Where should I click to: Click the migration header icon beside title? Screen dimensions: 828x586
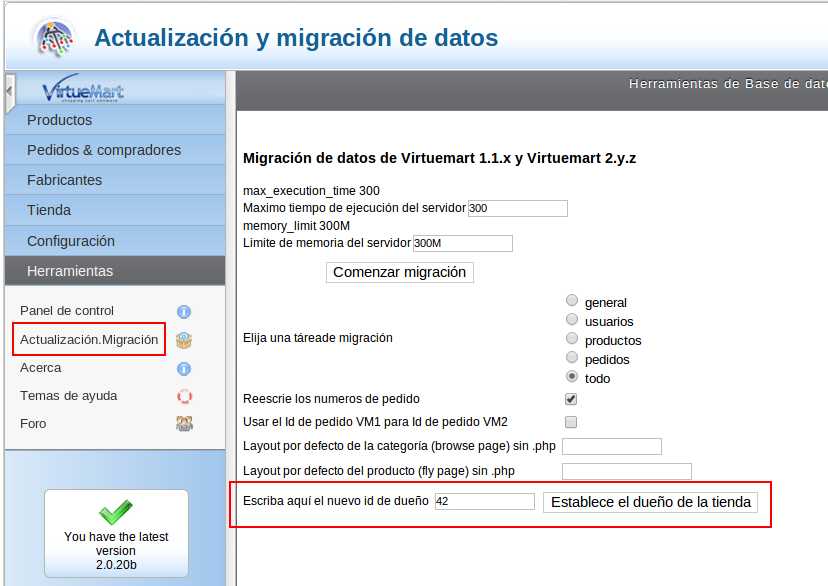point(53,38)
